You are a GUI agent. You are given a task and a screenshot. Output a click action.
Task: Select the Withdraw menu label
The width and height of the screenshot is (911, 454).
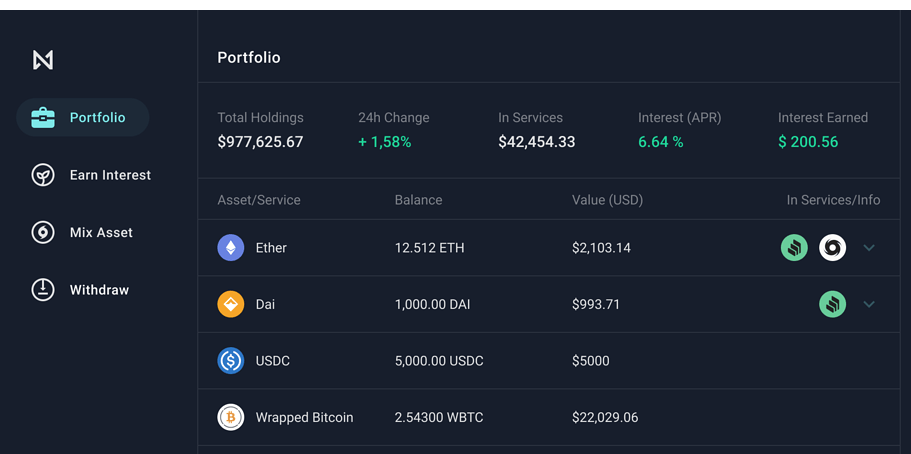99,290
